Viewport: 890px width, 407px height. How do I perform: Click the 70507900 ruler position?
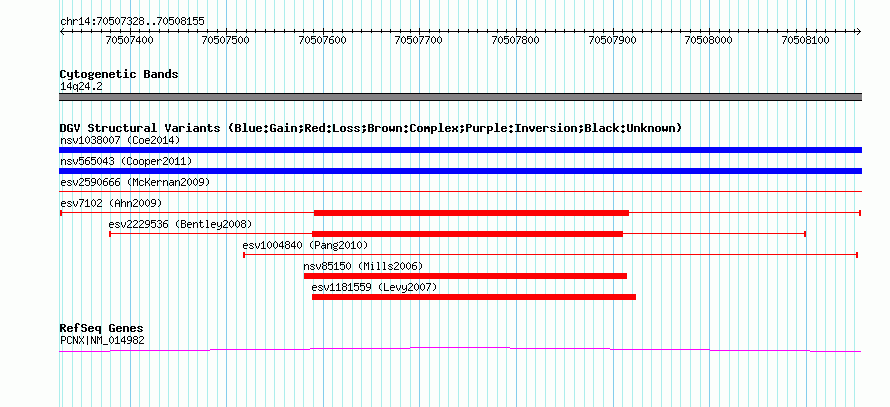tap(612, 41)
